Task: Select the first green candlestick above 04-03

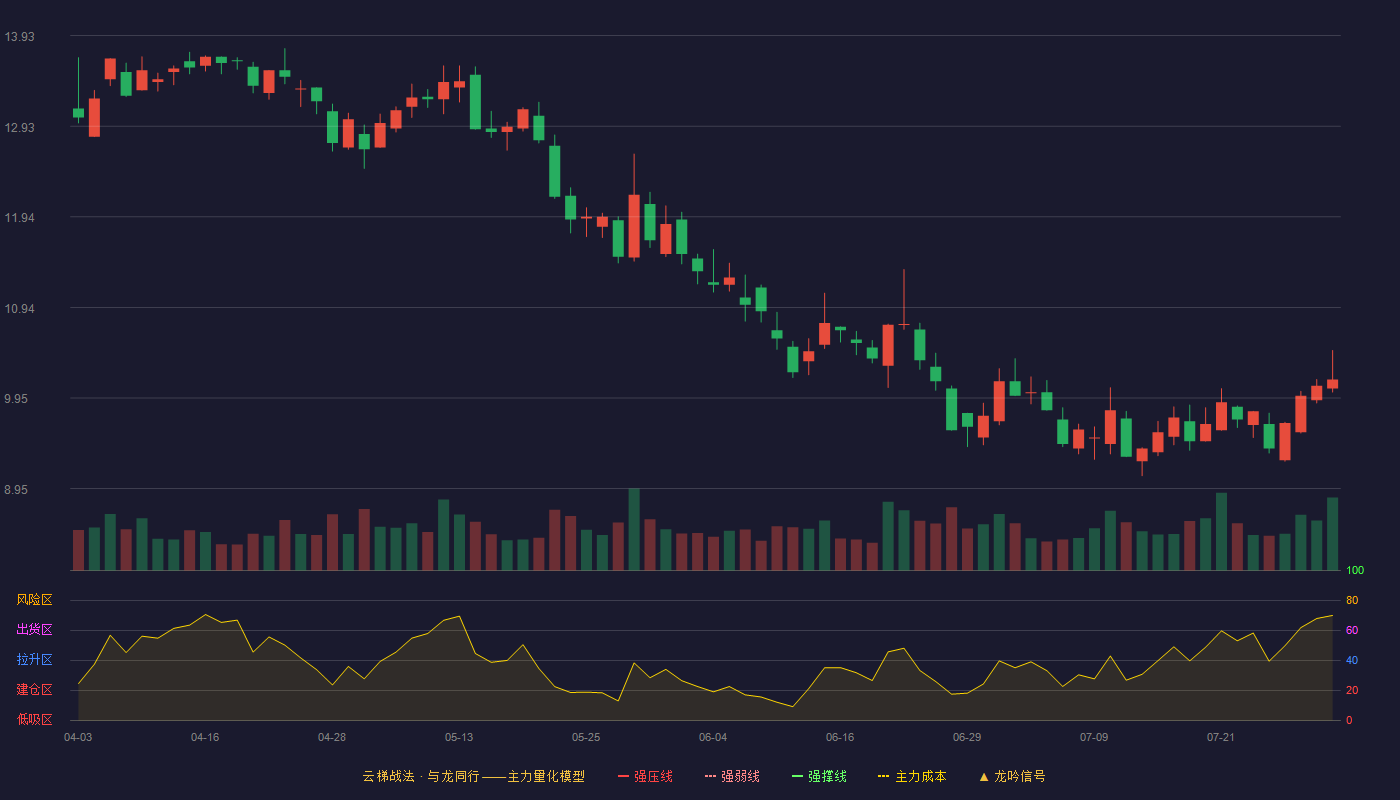Action: point(78,113)
